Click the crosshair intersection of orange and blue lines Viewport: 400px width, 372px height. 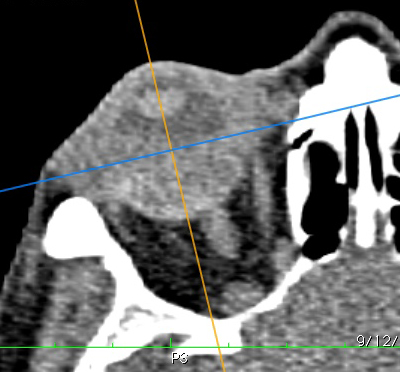tap(172, 150)
